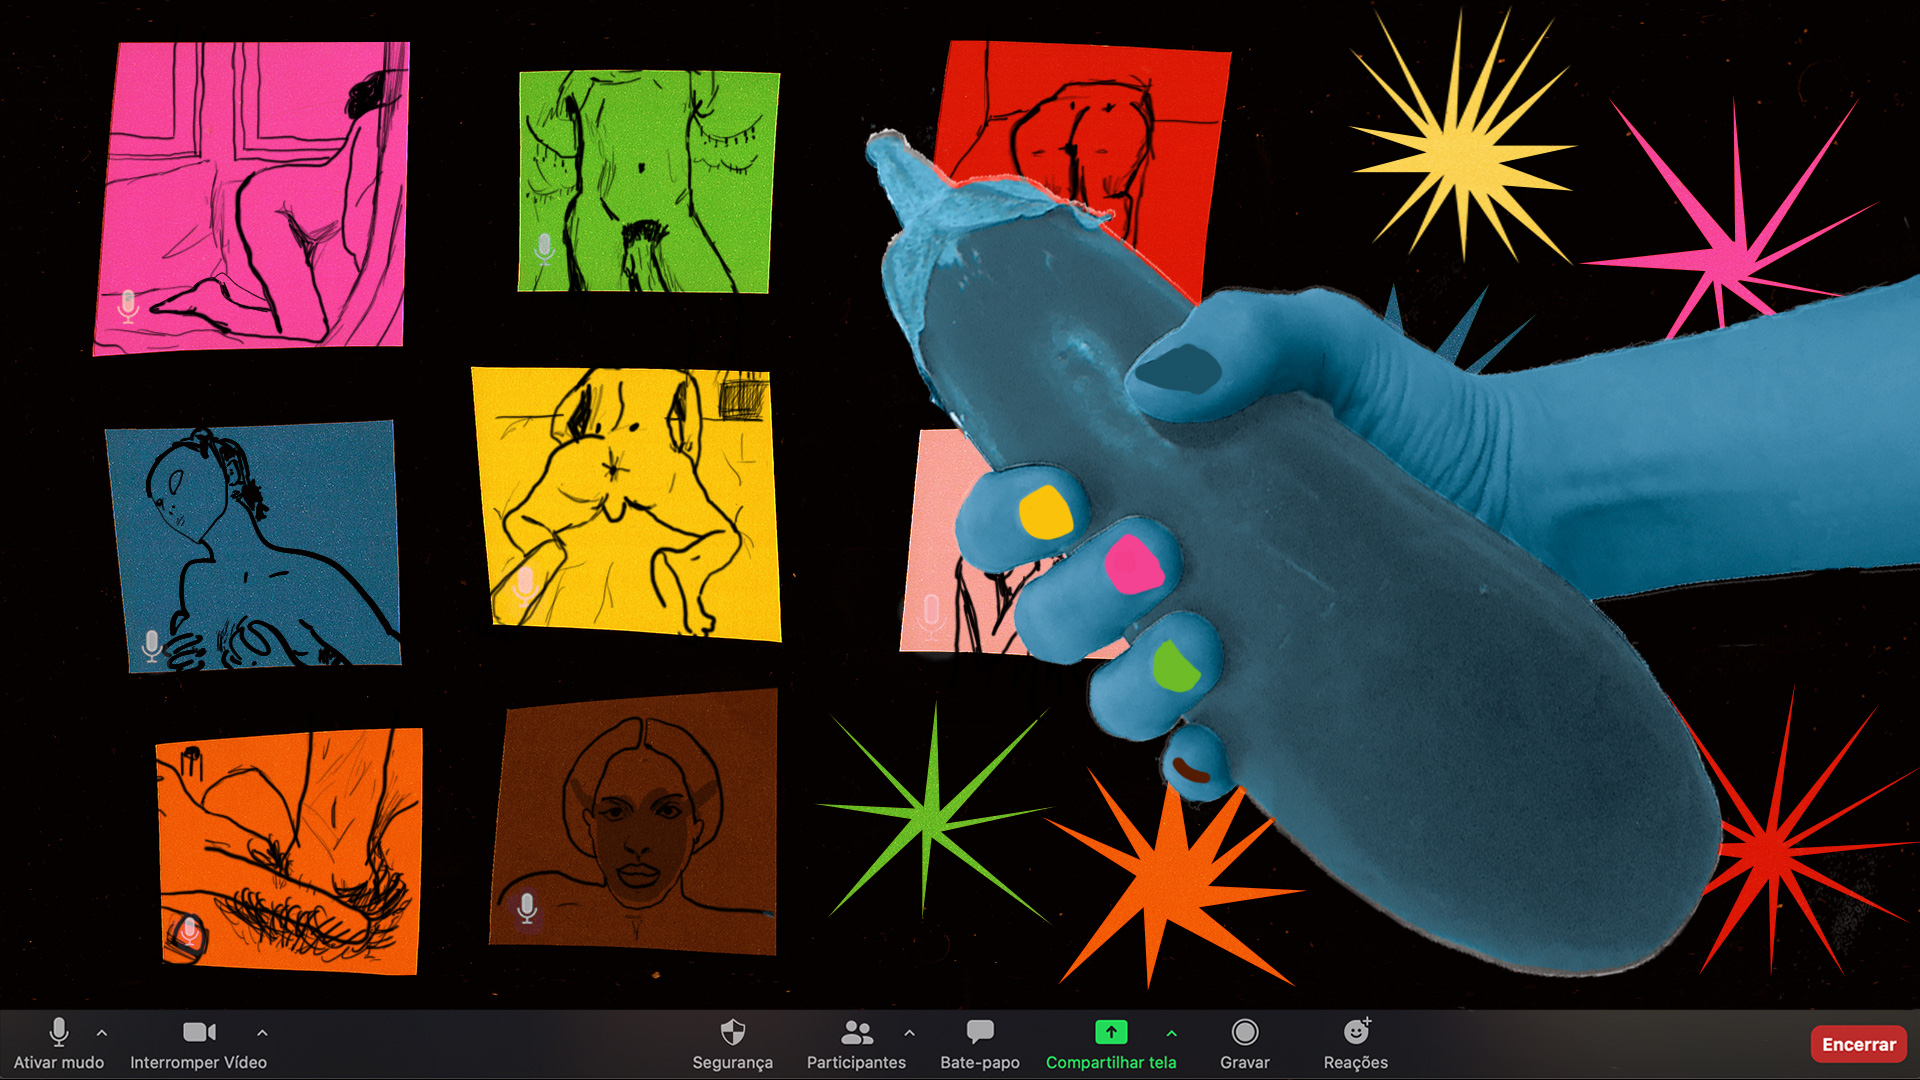This screenshot has height=1080, width=1920.
Task: Open the Reações emoji icon
Action: (x=1356, y=1032)
